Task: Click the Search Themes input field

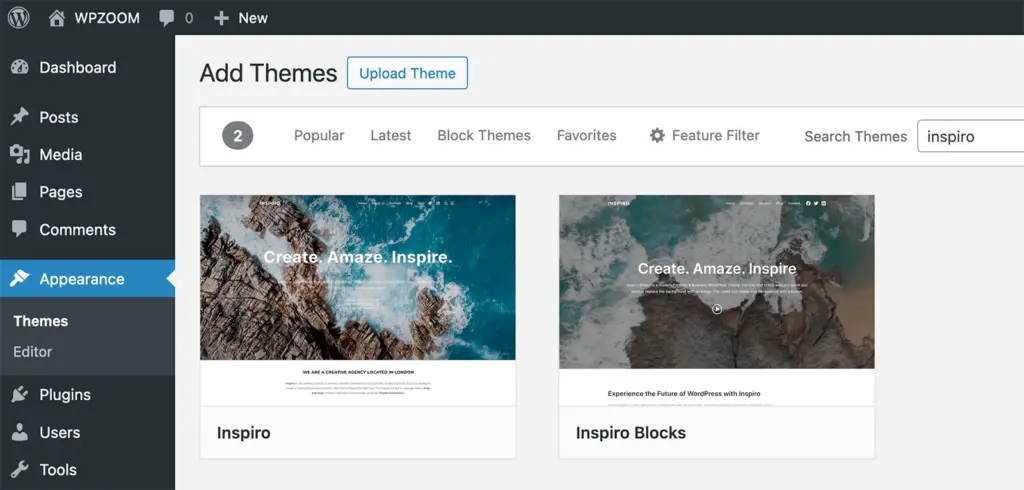Action: (970, 137)
